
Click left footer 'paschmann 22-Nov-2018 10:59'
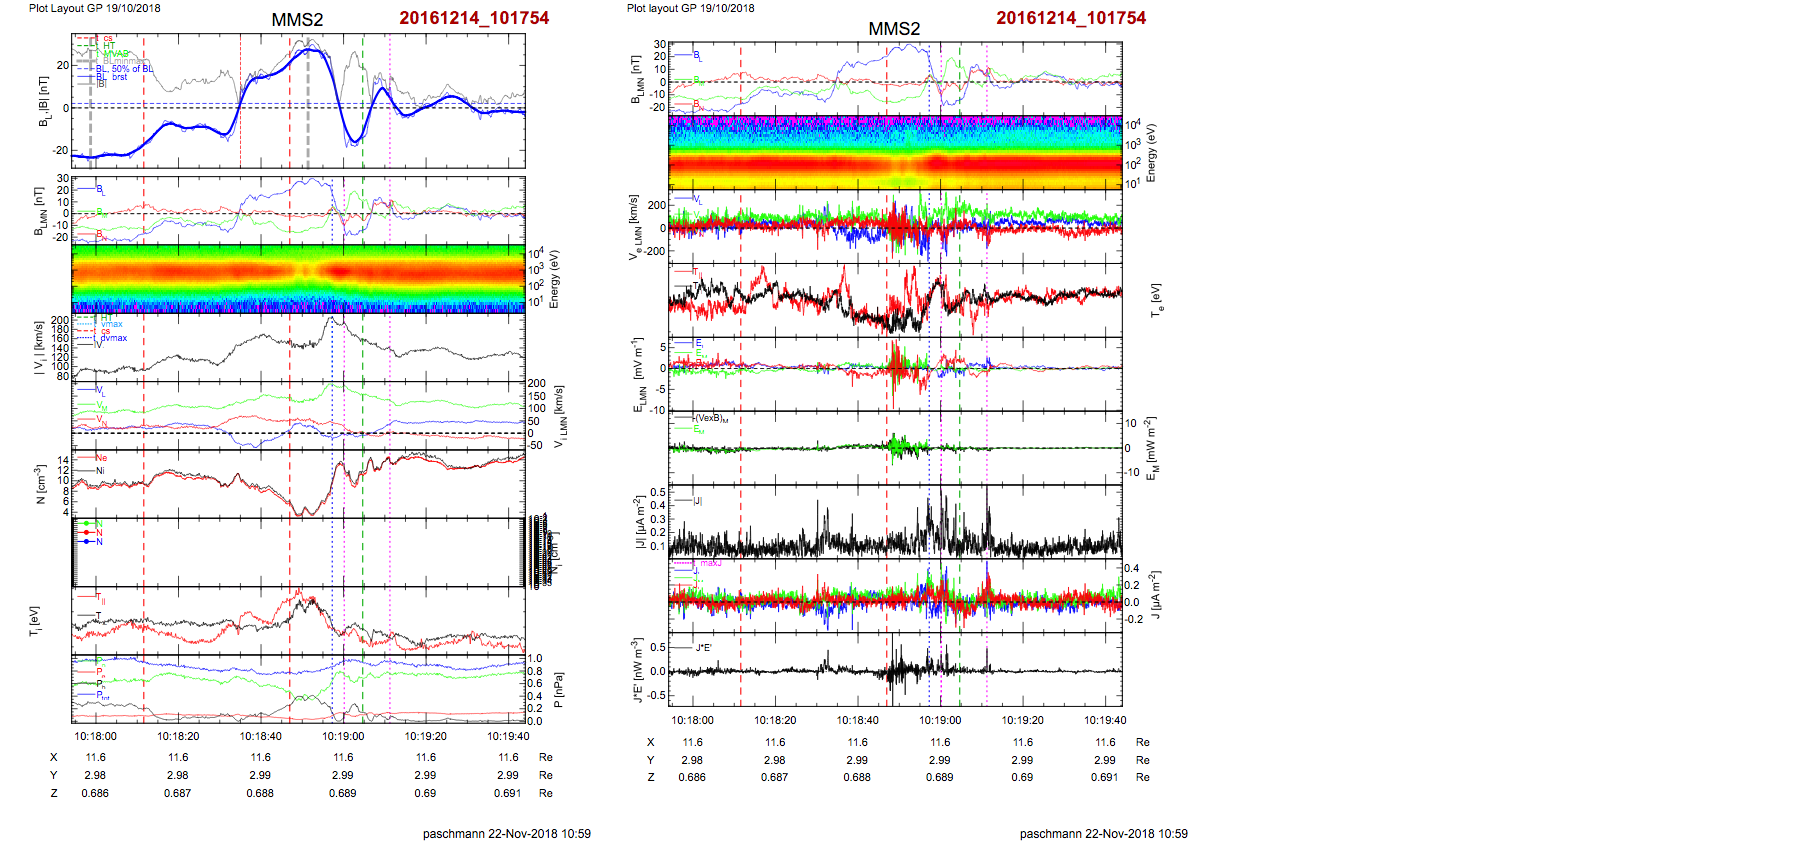[x=506, y=833]
